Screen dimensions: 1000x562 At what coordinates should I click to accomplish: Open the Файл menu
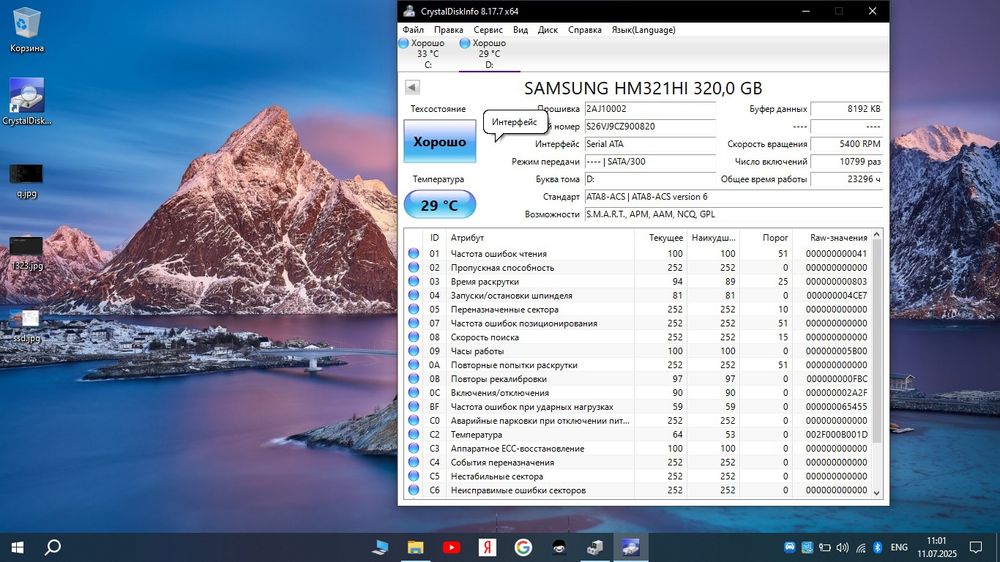click(x=413, y=30)
